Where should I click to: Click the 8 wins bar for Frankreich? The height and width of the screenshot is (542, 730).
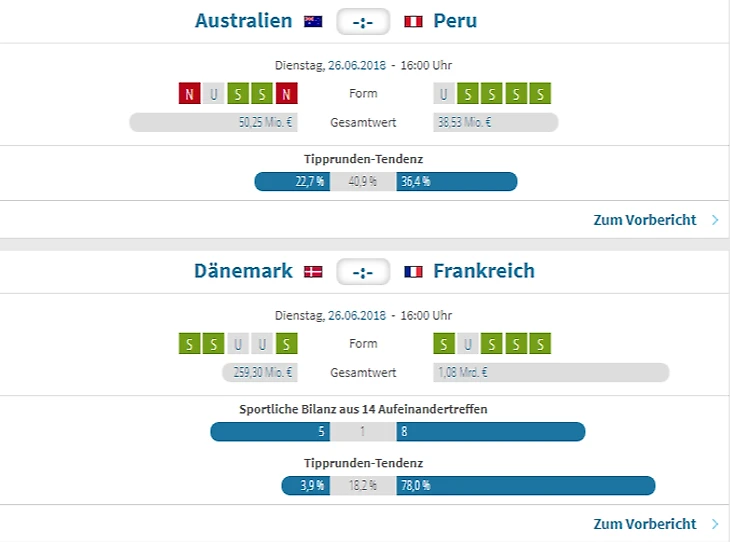coord(490,432)
